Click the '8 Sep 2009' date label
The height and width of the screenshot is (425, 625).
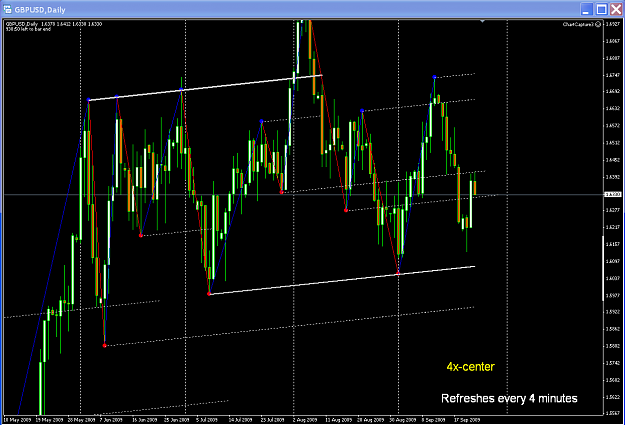[434, 420]
